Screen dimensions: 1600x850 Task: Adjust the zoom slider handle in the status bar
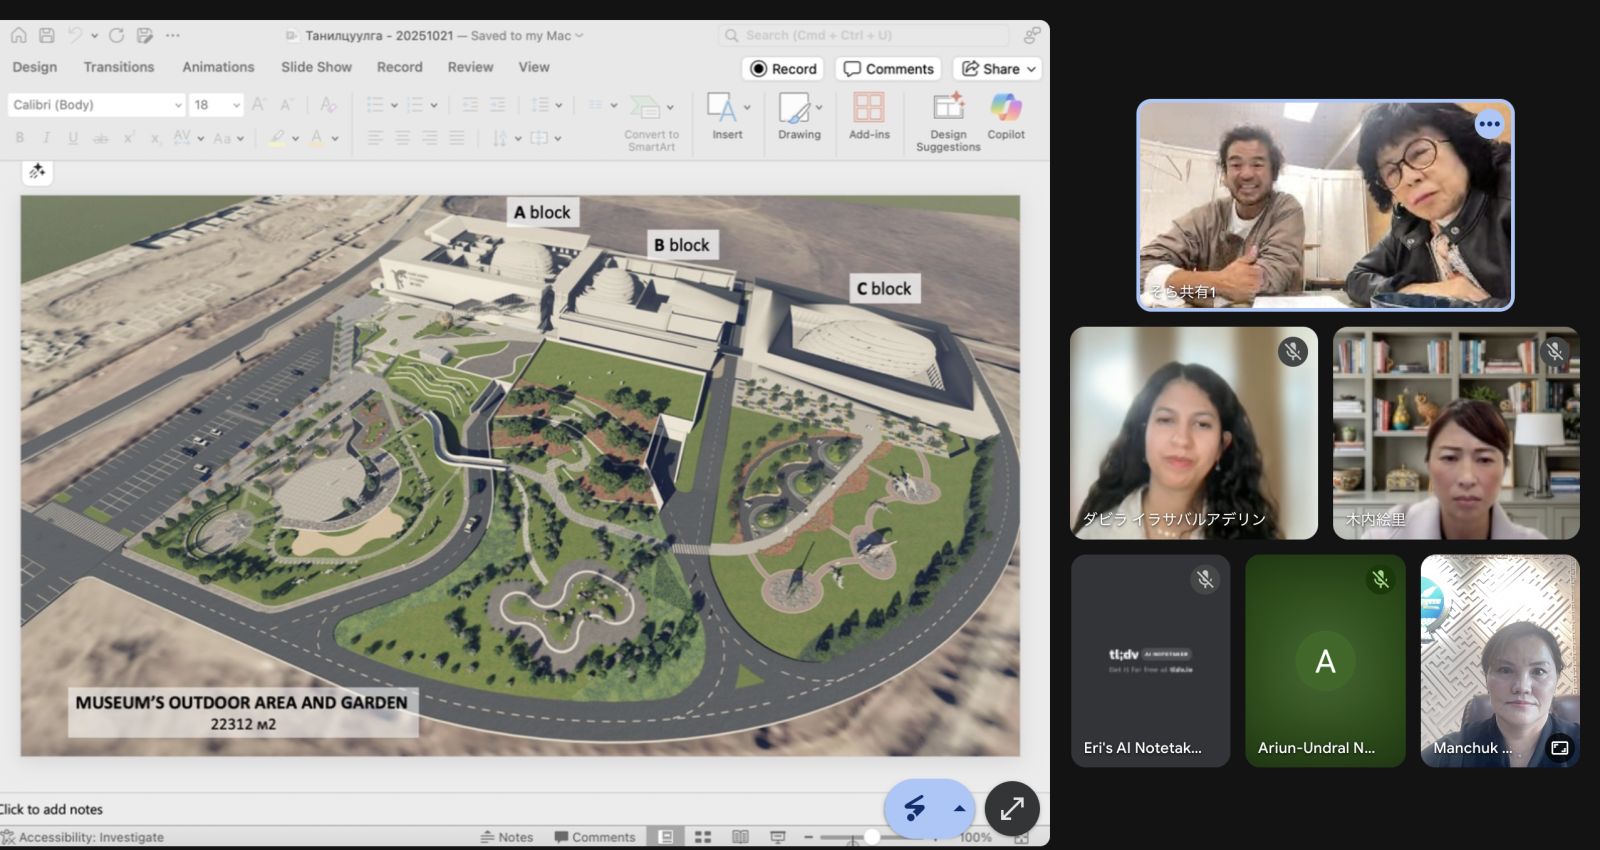point(872,837)
